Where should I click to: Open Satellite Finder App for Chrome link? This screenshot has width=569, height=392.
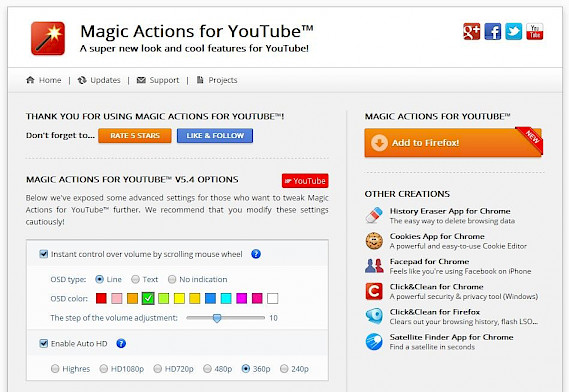click(451, 337)
